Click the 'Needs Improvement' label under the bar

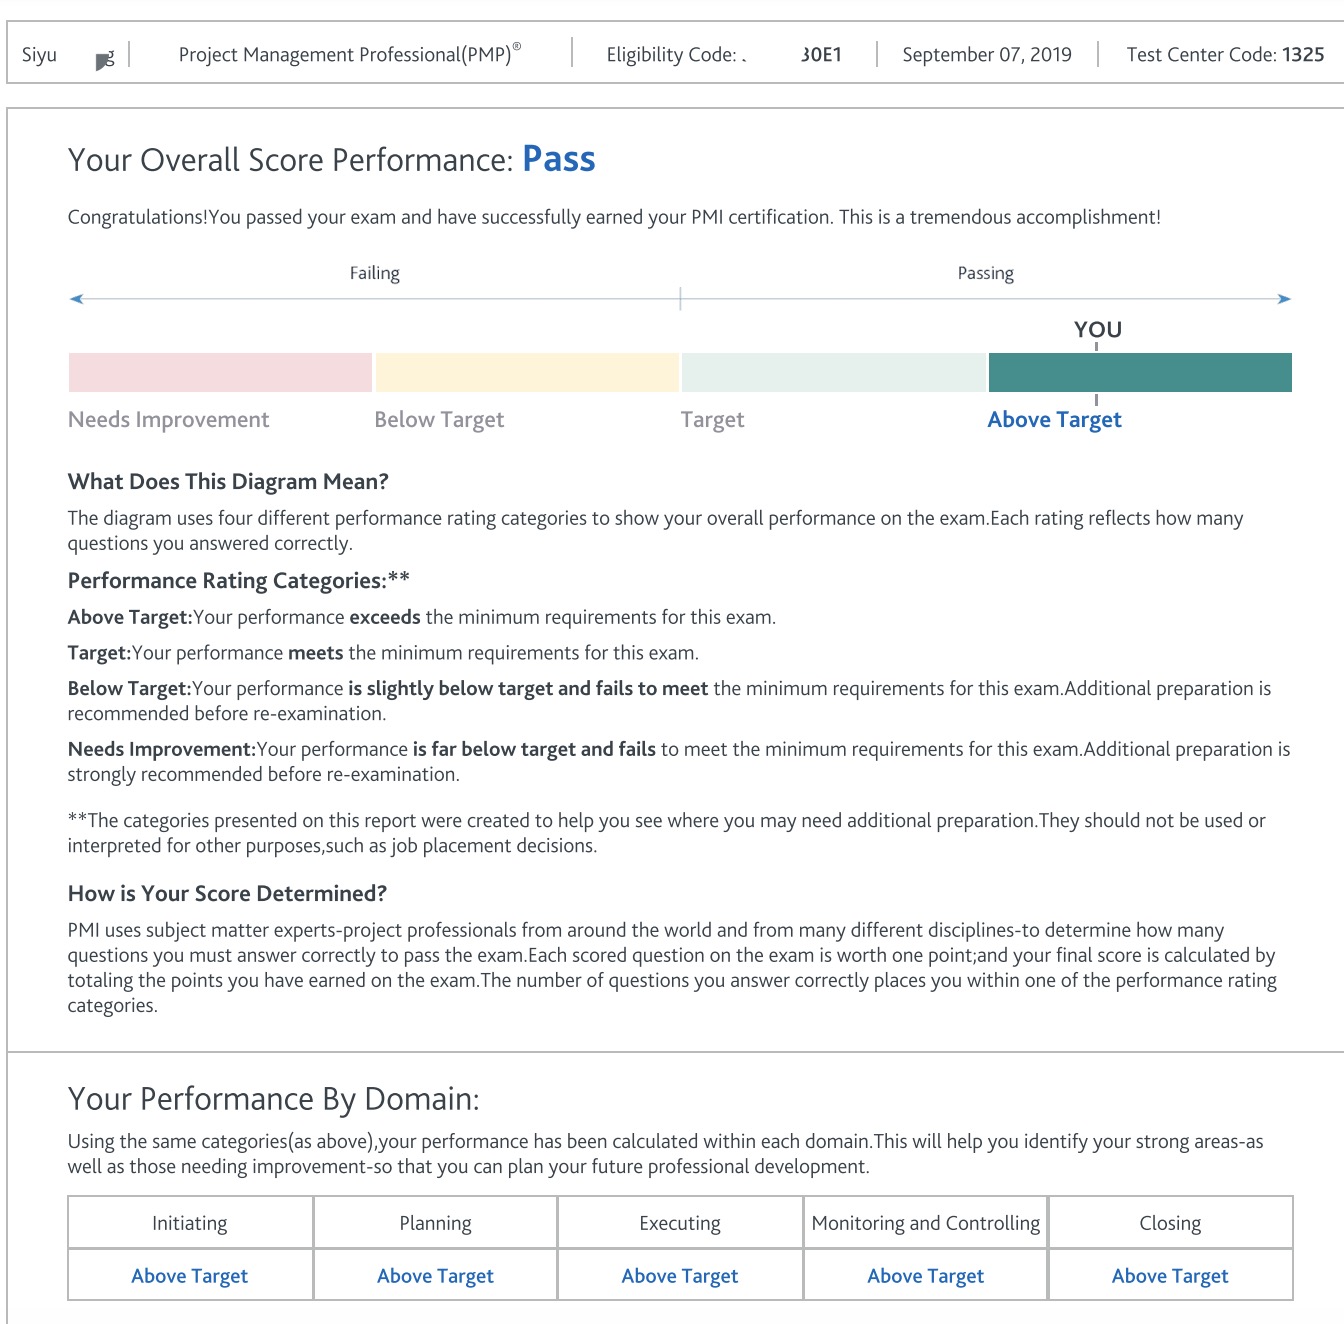[x=169, y=420]
